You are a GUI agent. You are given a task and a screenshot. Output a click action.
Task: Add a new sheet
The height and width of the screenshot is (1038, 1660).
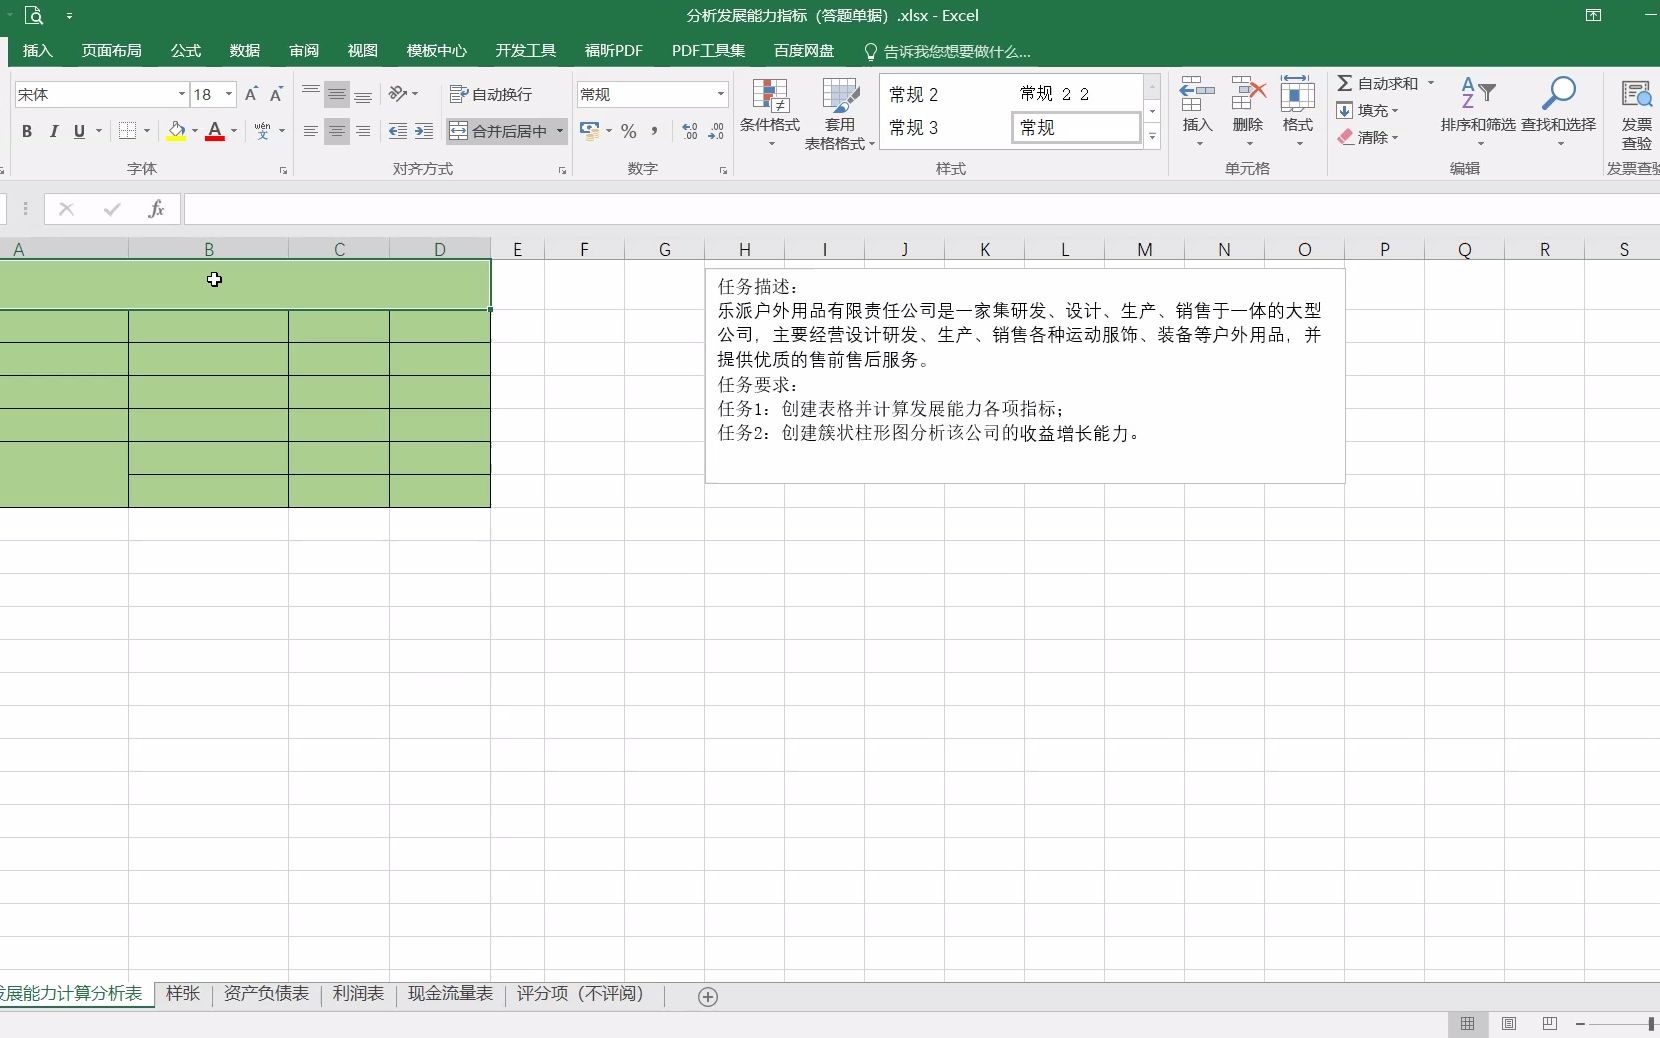click(x=708, y=996)
